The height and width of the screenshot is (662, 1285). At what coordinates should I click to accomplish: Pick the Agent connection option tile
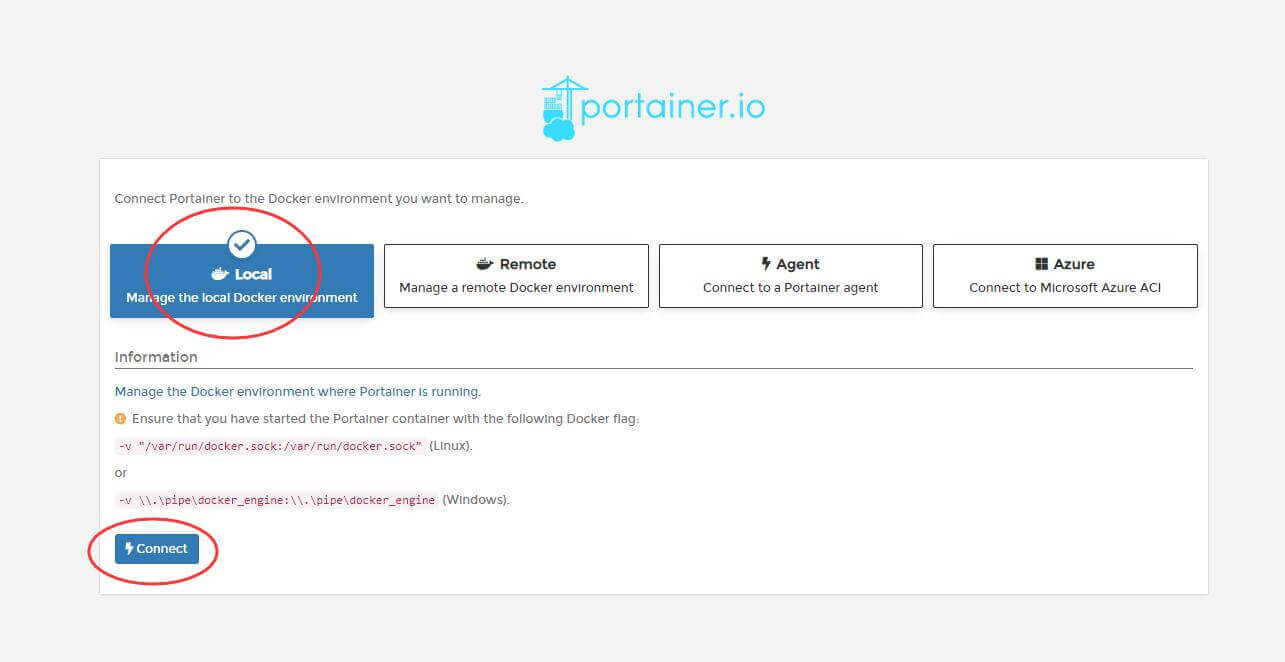point(790,276)
